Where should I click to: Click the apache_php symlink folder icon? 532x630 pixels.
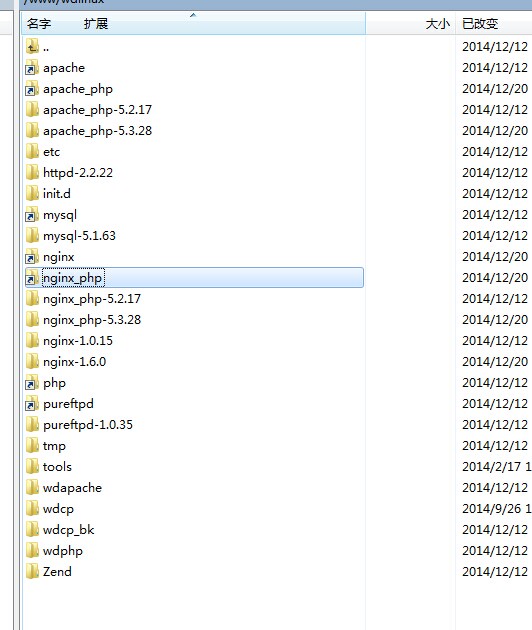(x=32, y=88)
